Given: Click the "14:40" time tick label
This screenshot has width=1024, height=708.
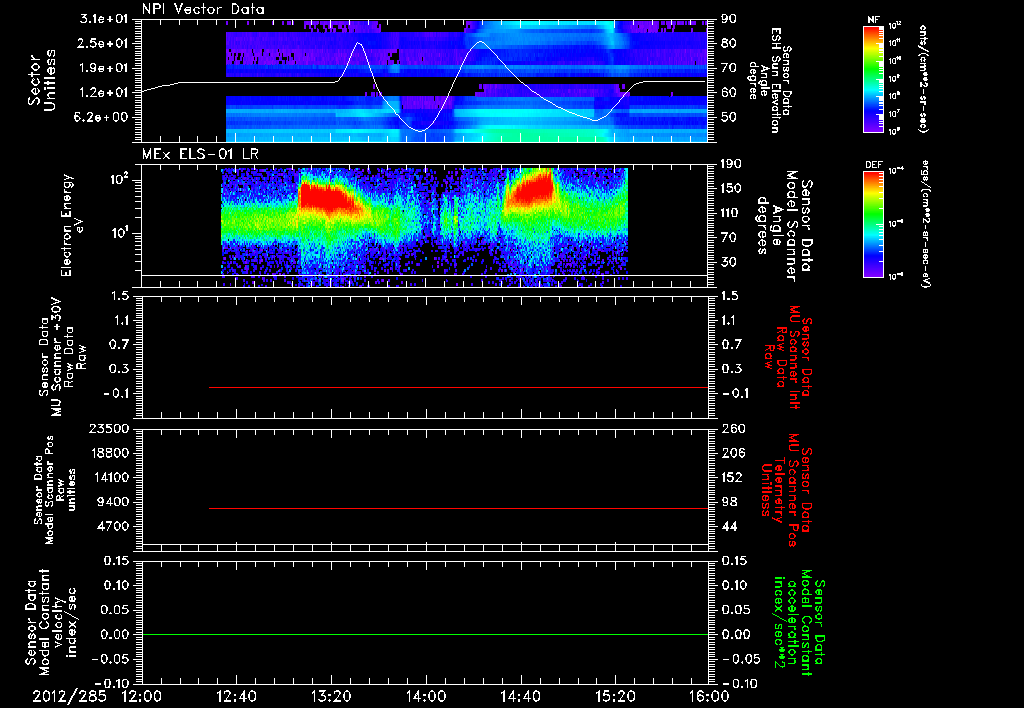Looking at the screenshot, I should point(520,696).
